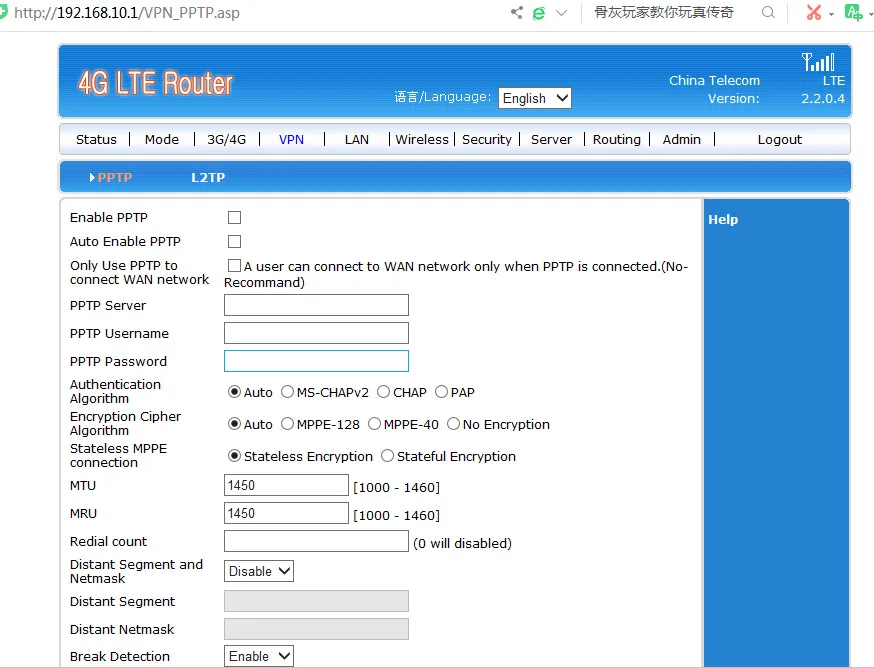Image resolution: width=874 pixels, height=668 pixels.
Task: Open the Language selection dropdown
Action: click(534, 98)
